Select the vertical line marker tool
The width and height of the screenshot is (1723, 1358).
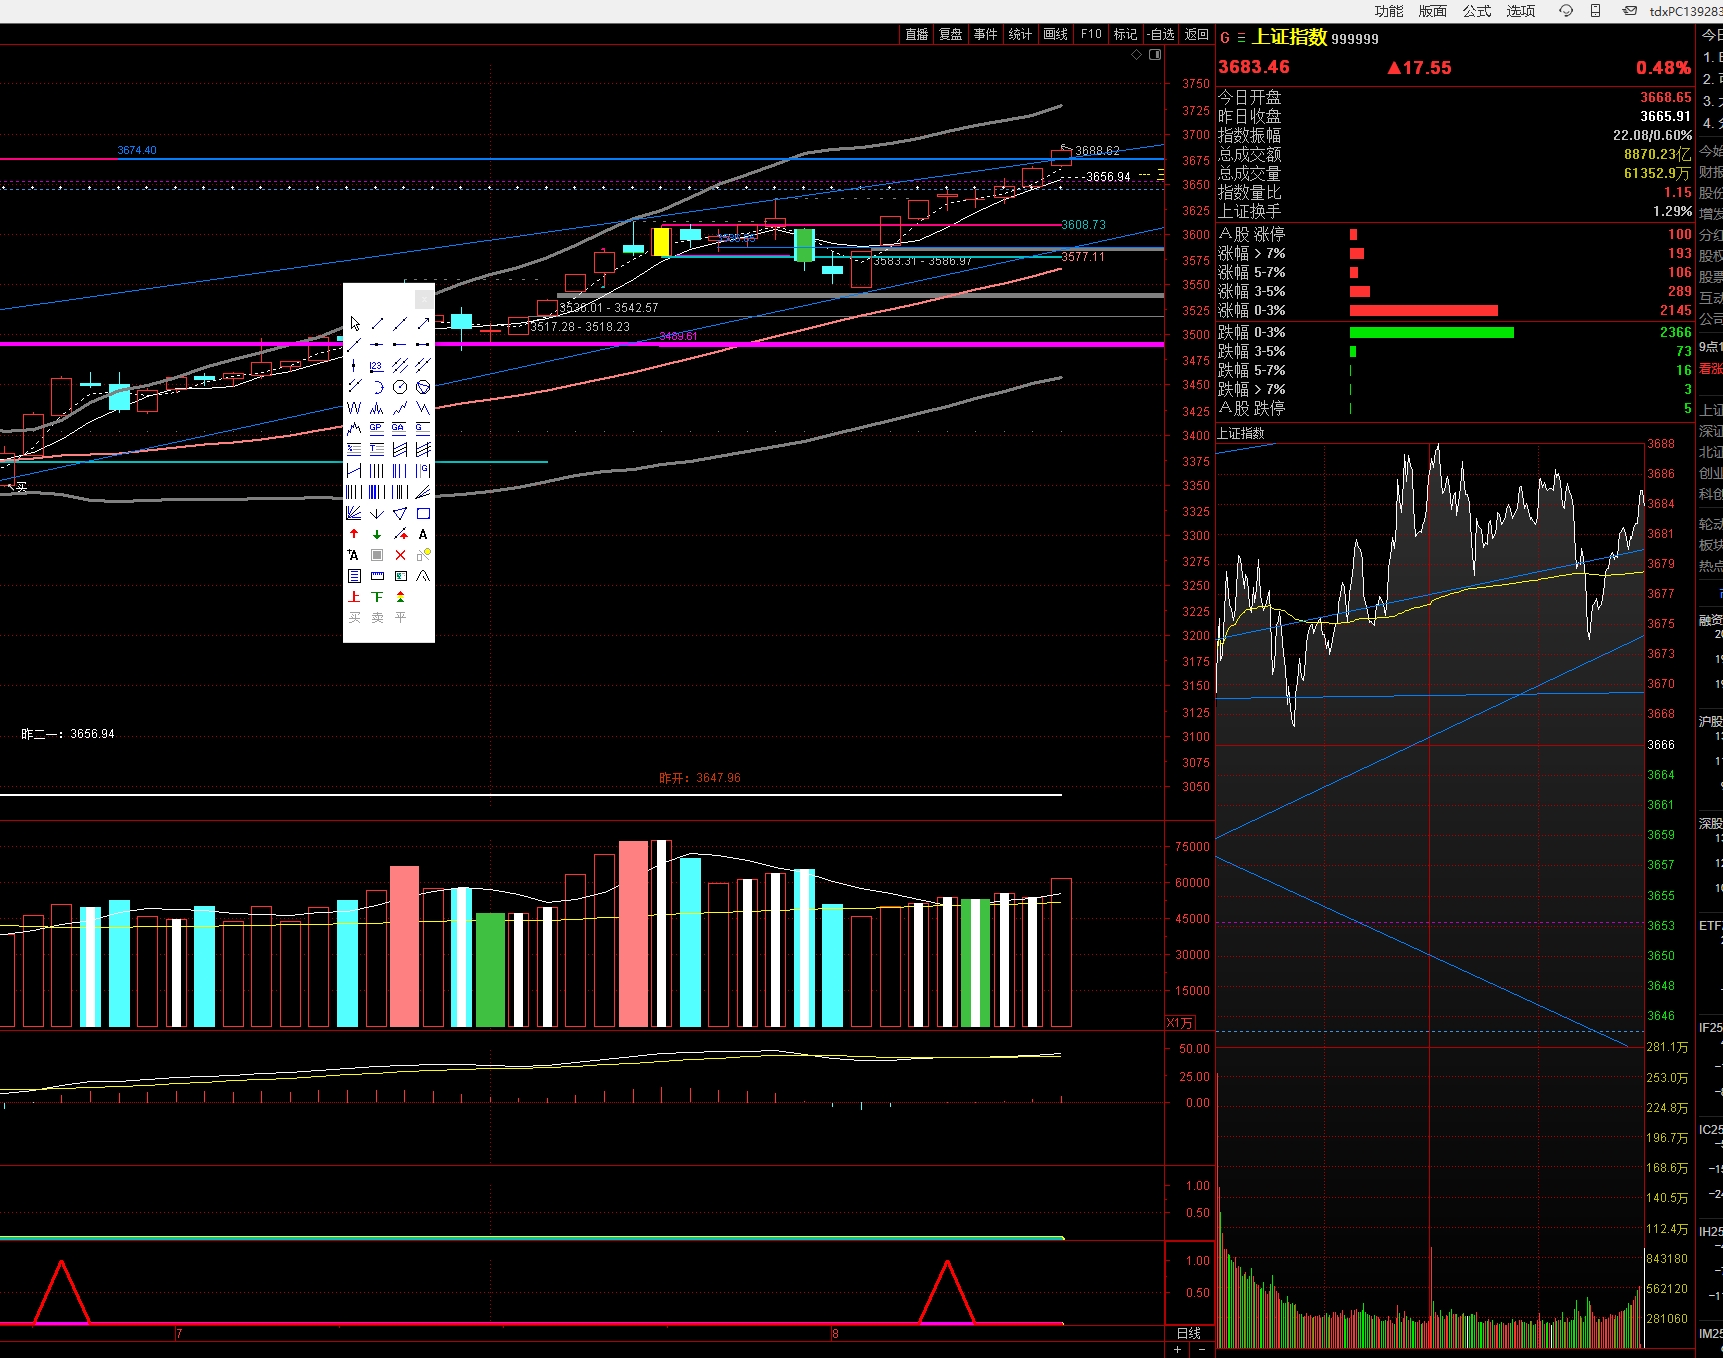(x=354, y=366)
